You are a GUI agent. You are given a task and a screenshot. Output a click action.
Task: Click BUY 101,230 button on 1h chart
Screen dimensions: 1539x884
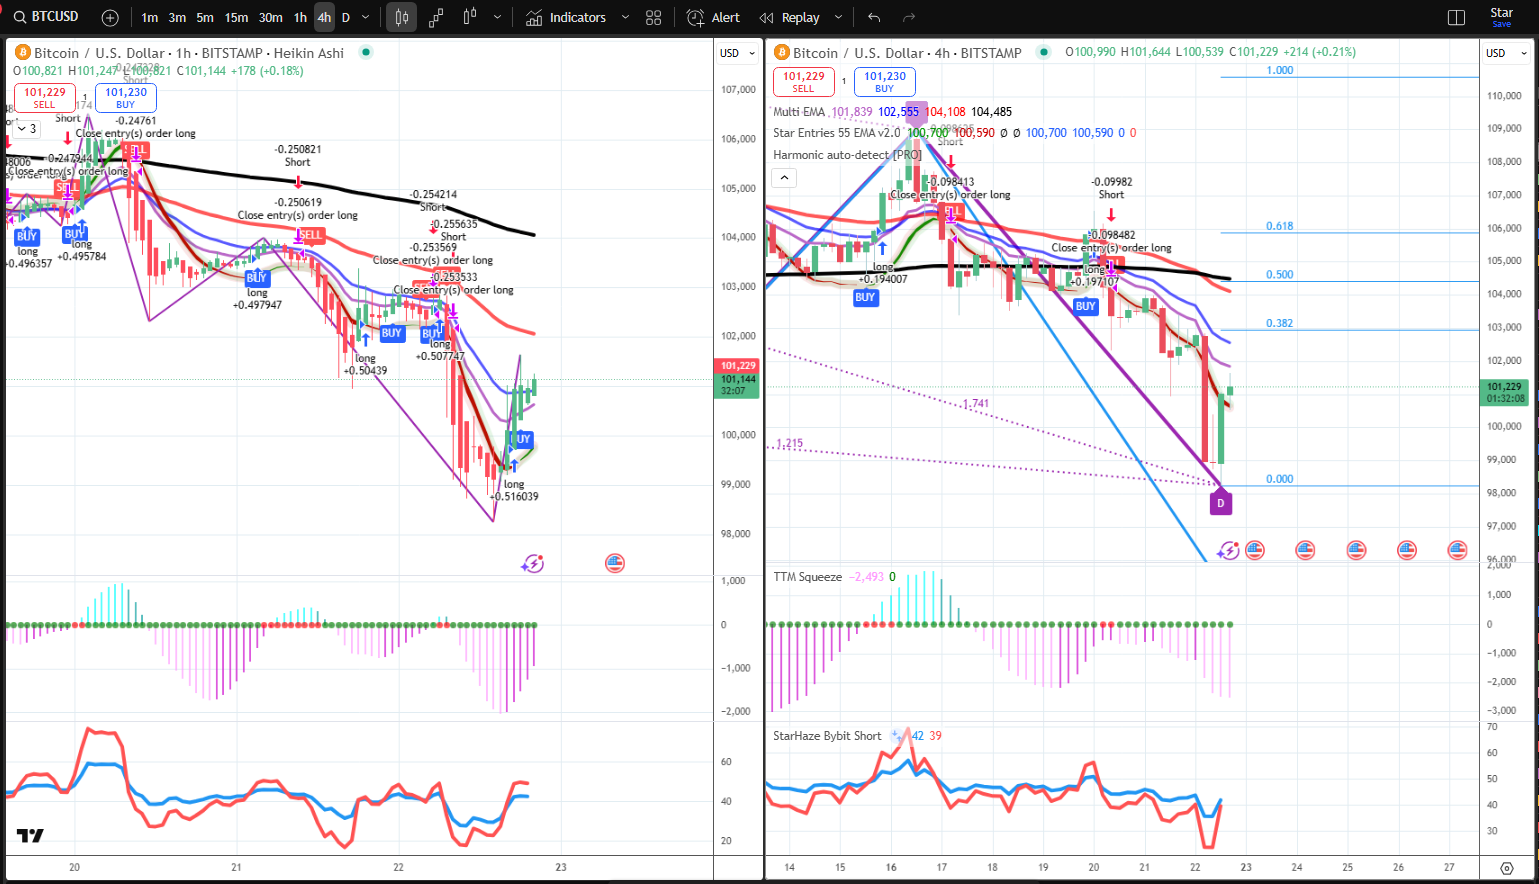pos(126,97)
